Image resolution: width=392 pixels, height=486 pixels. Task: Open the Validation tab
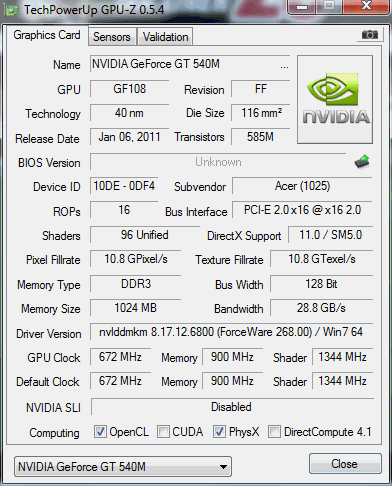(165, 37)
